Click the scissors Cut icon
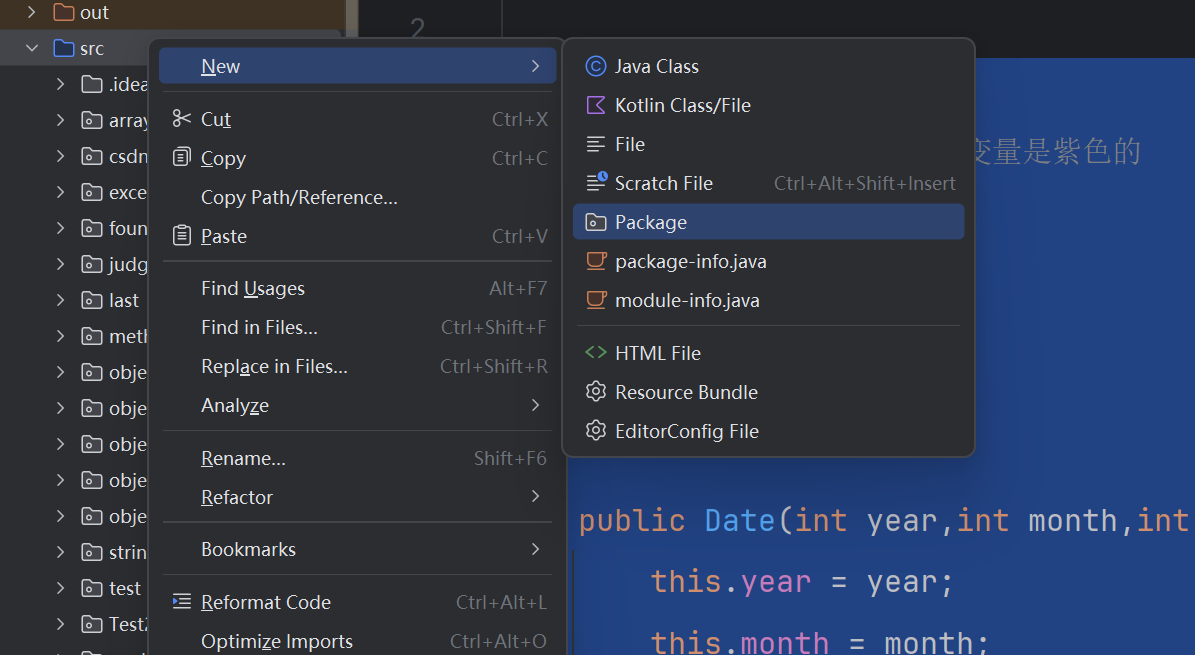The height and width of the screenshot is (655, 1195). (181, 118)
